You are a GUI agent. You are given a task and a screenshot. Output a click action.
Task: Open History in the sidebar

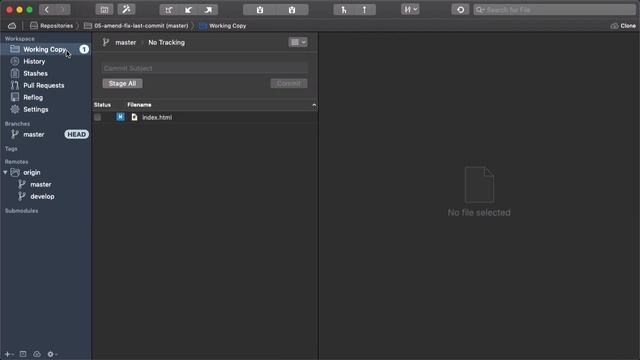[34, 61]
